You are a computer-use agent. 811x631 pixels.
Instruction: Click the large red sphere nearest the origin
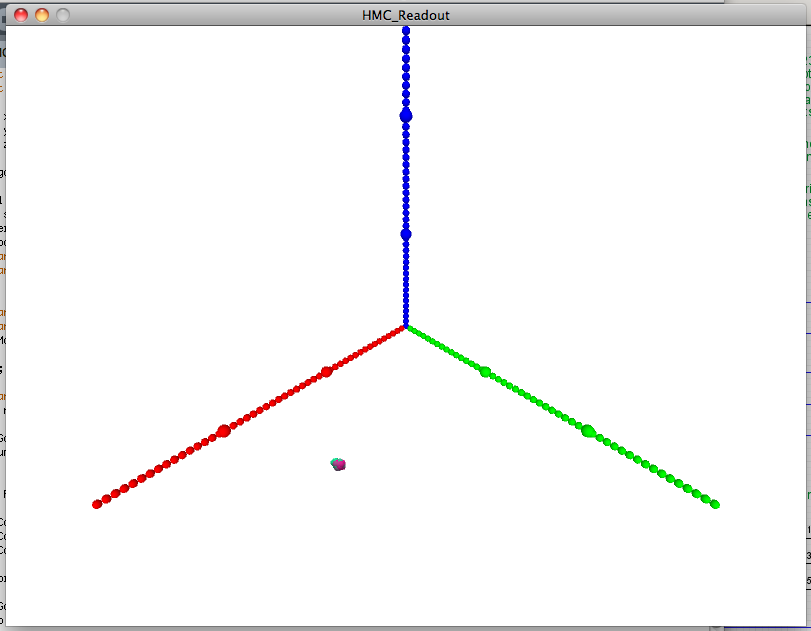[x=326, y=372]
